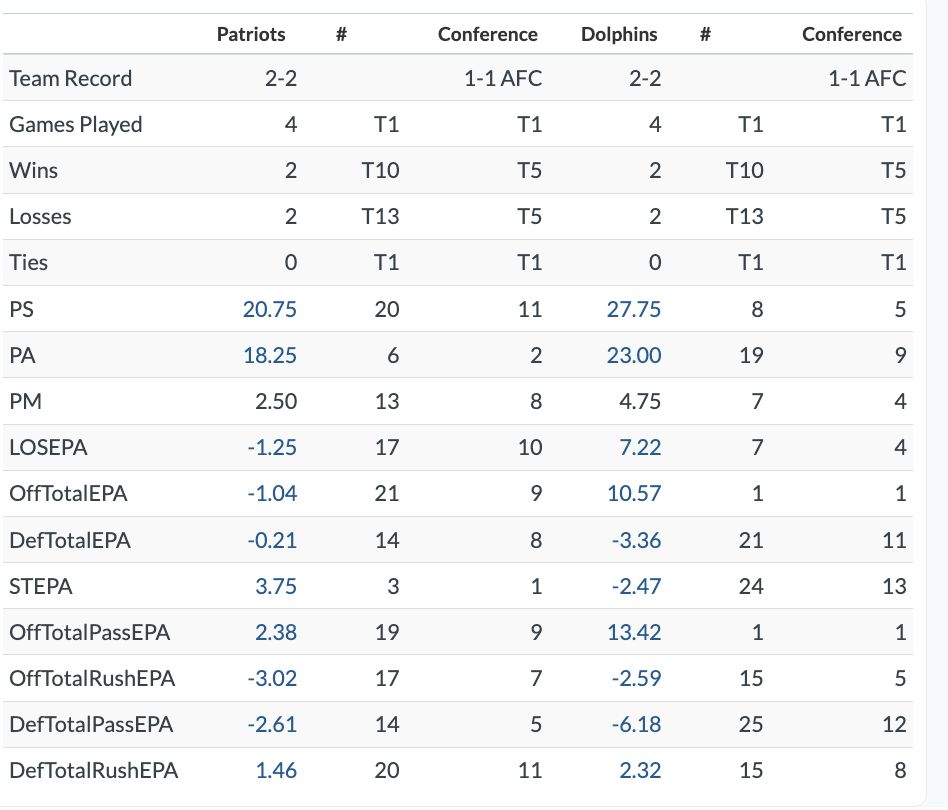Viewport: 948px width, 810px height.
Task: View Patriots DefTotalEPA value -0.21
Action: [x=272, y=540]
